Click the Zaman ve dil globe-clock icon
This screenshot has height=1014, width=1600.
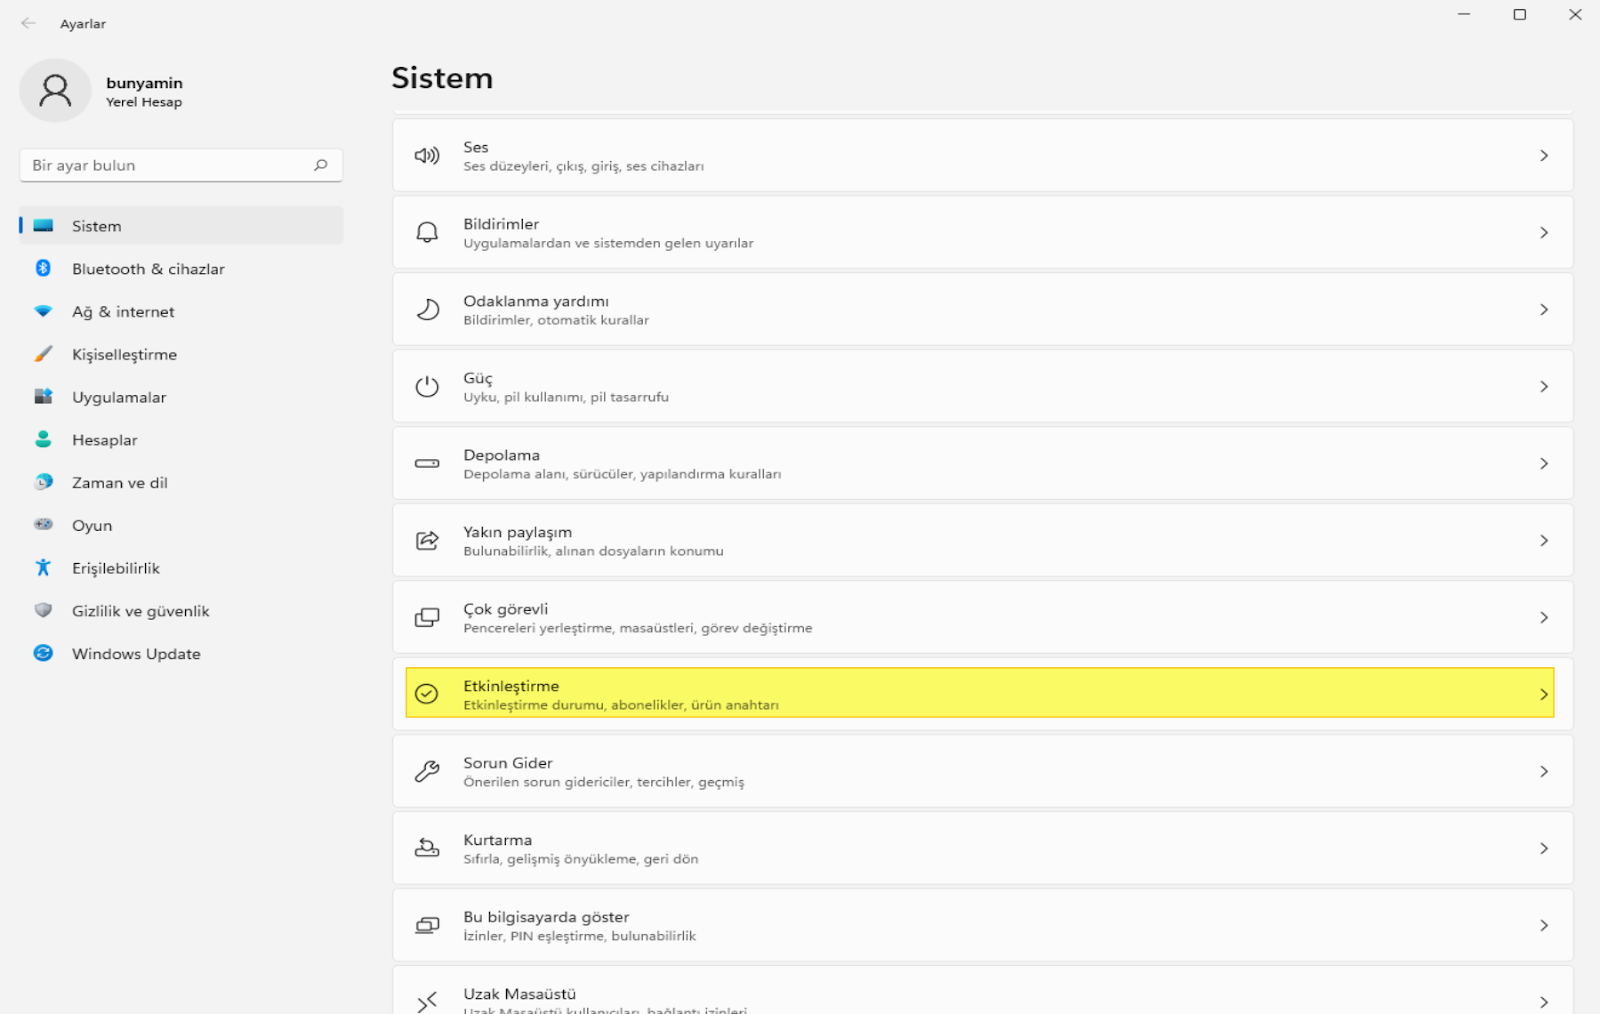(x=43, y=482)
